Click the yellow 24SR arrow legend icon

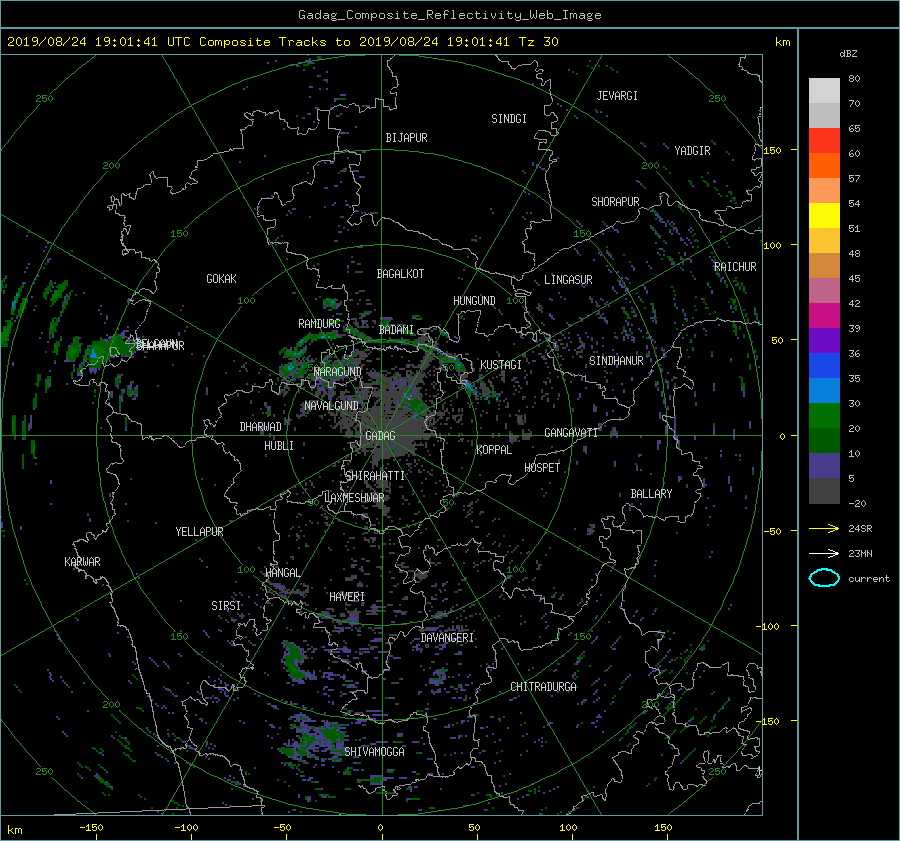824,529
